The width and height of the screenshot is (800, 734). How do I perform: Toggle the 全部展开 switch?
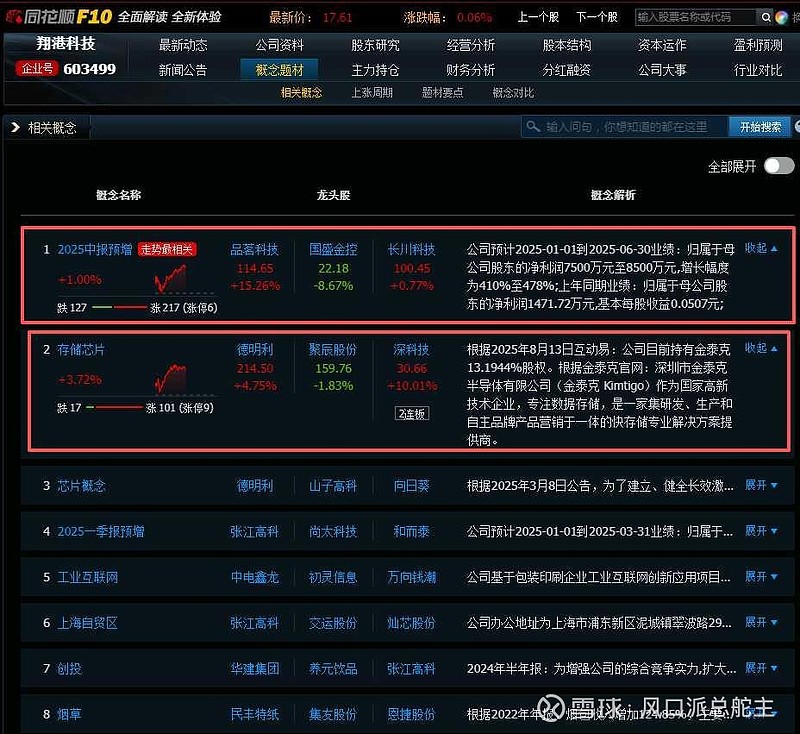coord(779,166)
